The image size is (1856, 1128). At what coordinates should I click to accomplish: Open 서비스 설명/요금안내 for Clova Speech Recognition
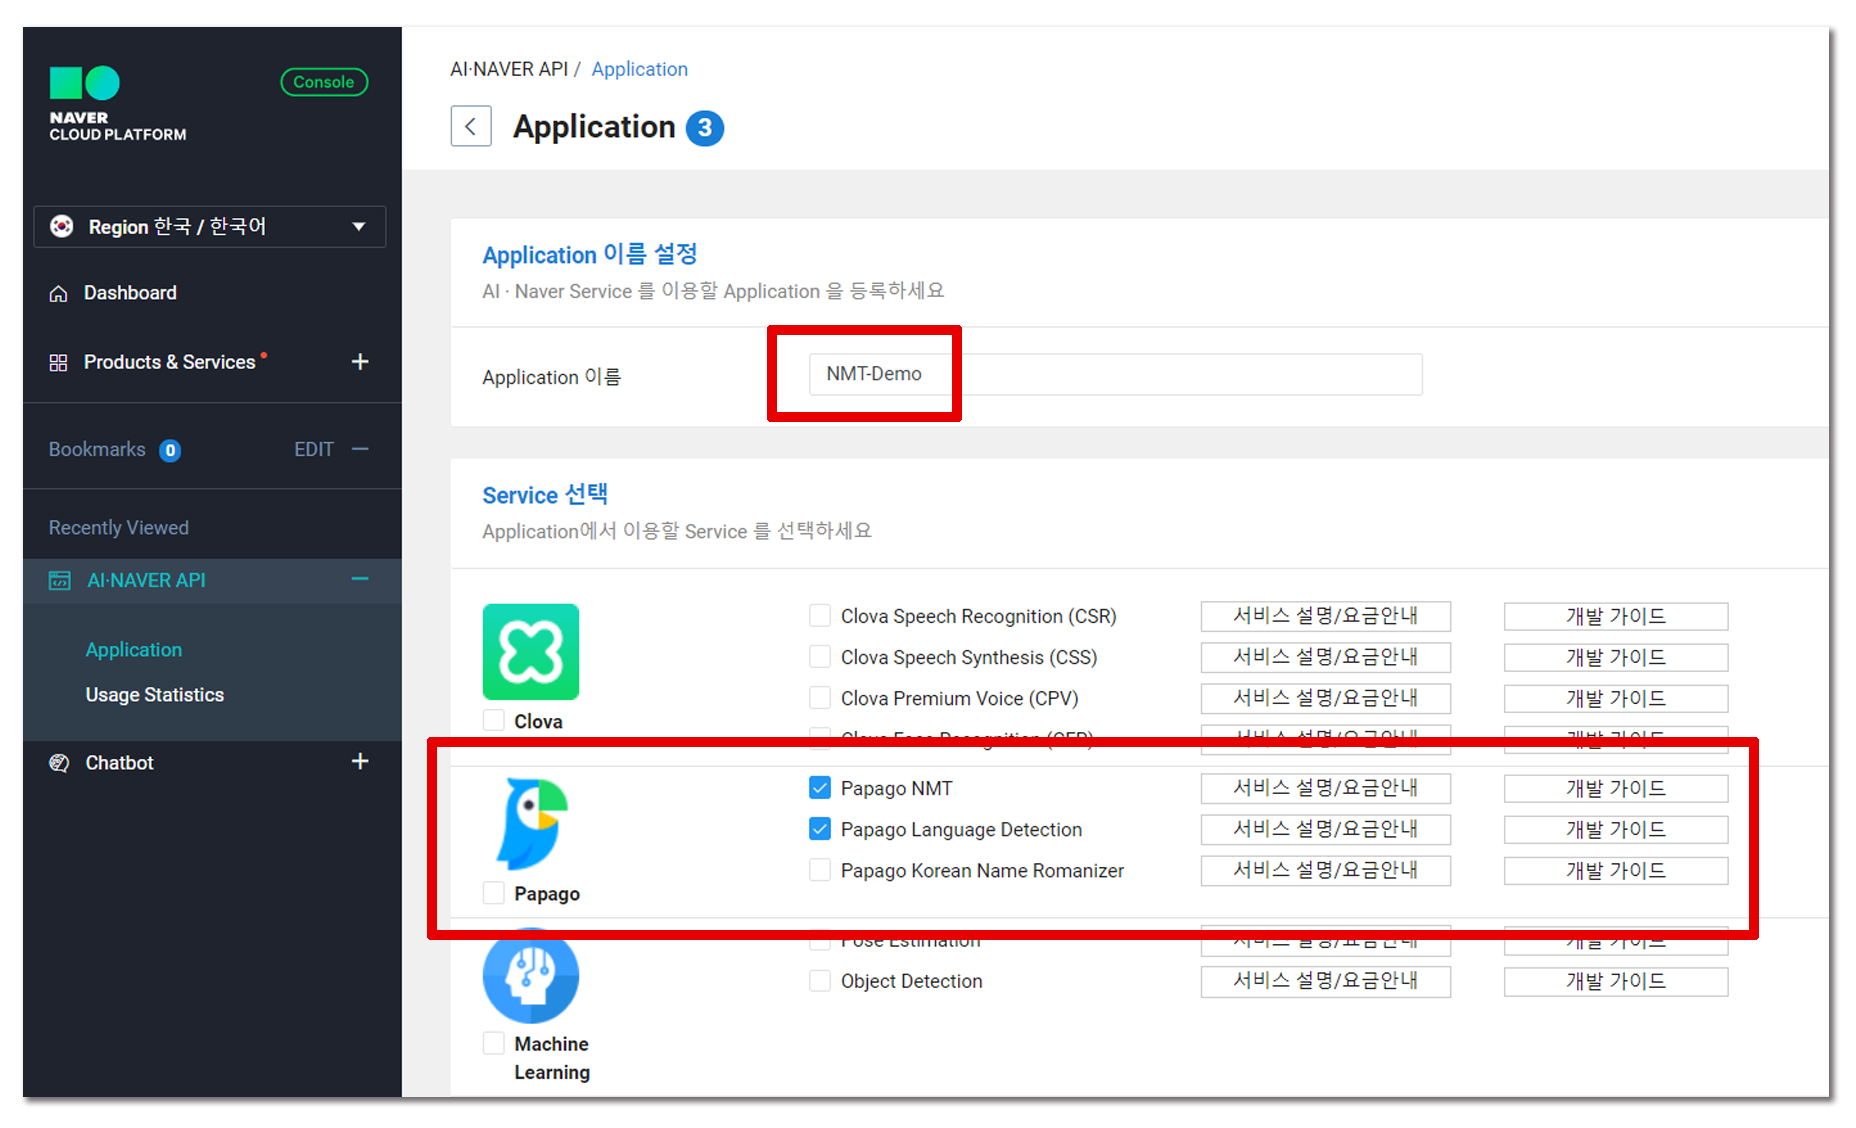click(1326, 616)
